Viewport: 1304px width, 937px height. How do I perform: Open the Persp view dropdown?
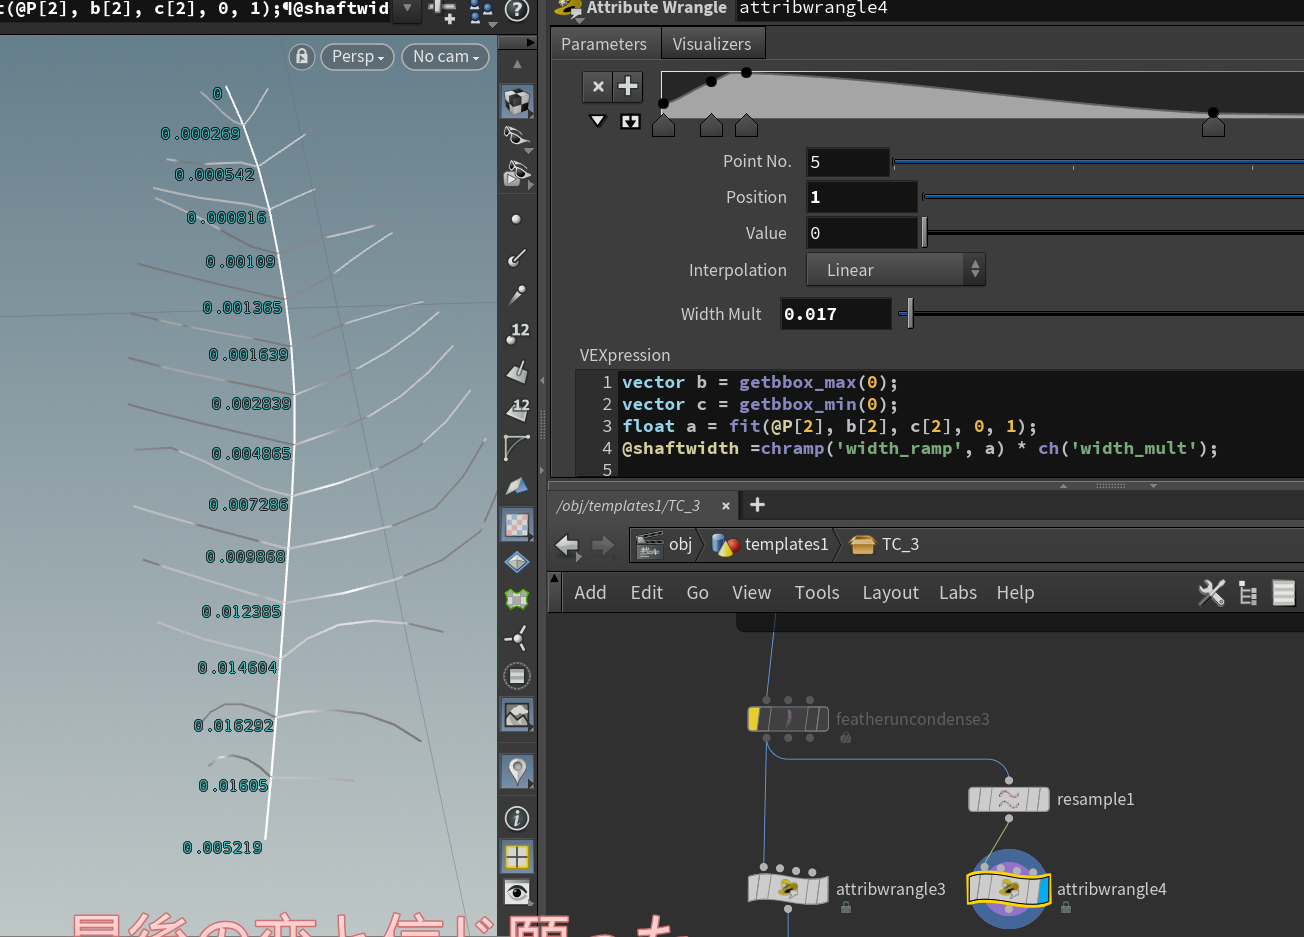click(357, 57)
